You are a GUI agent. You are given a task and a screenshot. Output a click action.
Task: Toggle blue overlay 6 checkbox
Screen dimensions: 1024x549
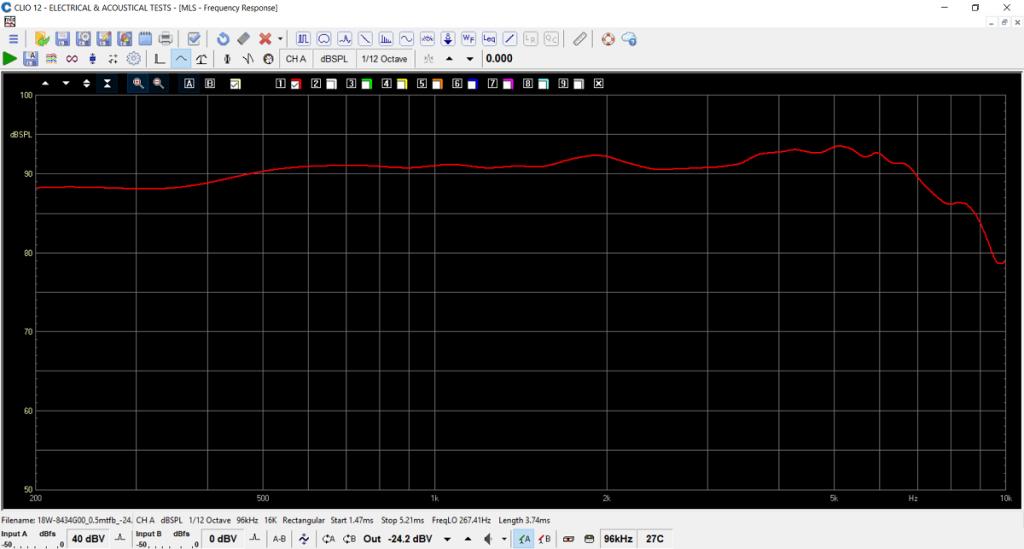tap(472, 84)
